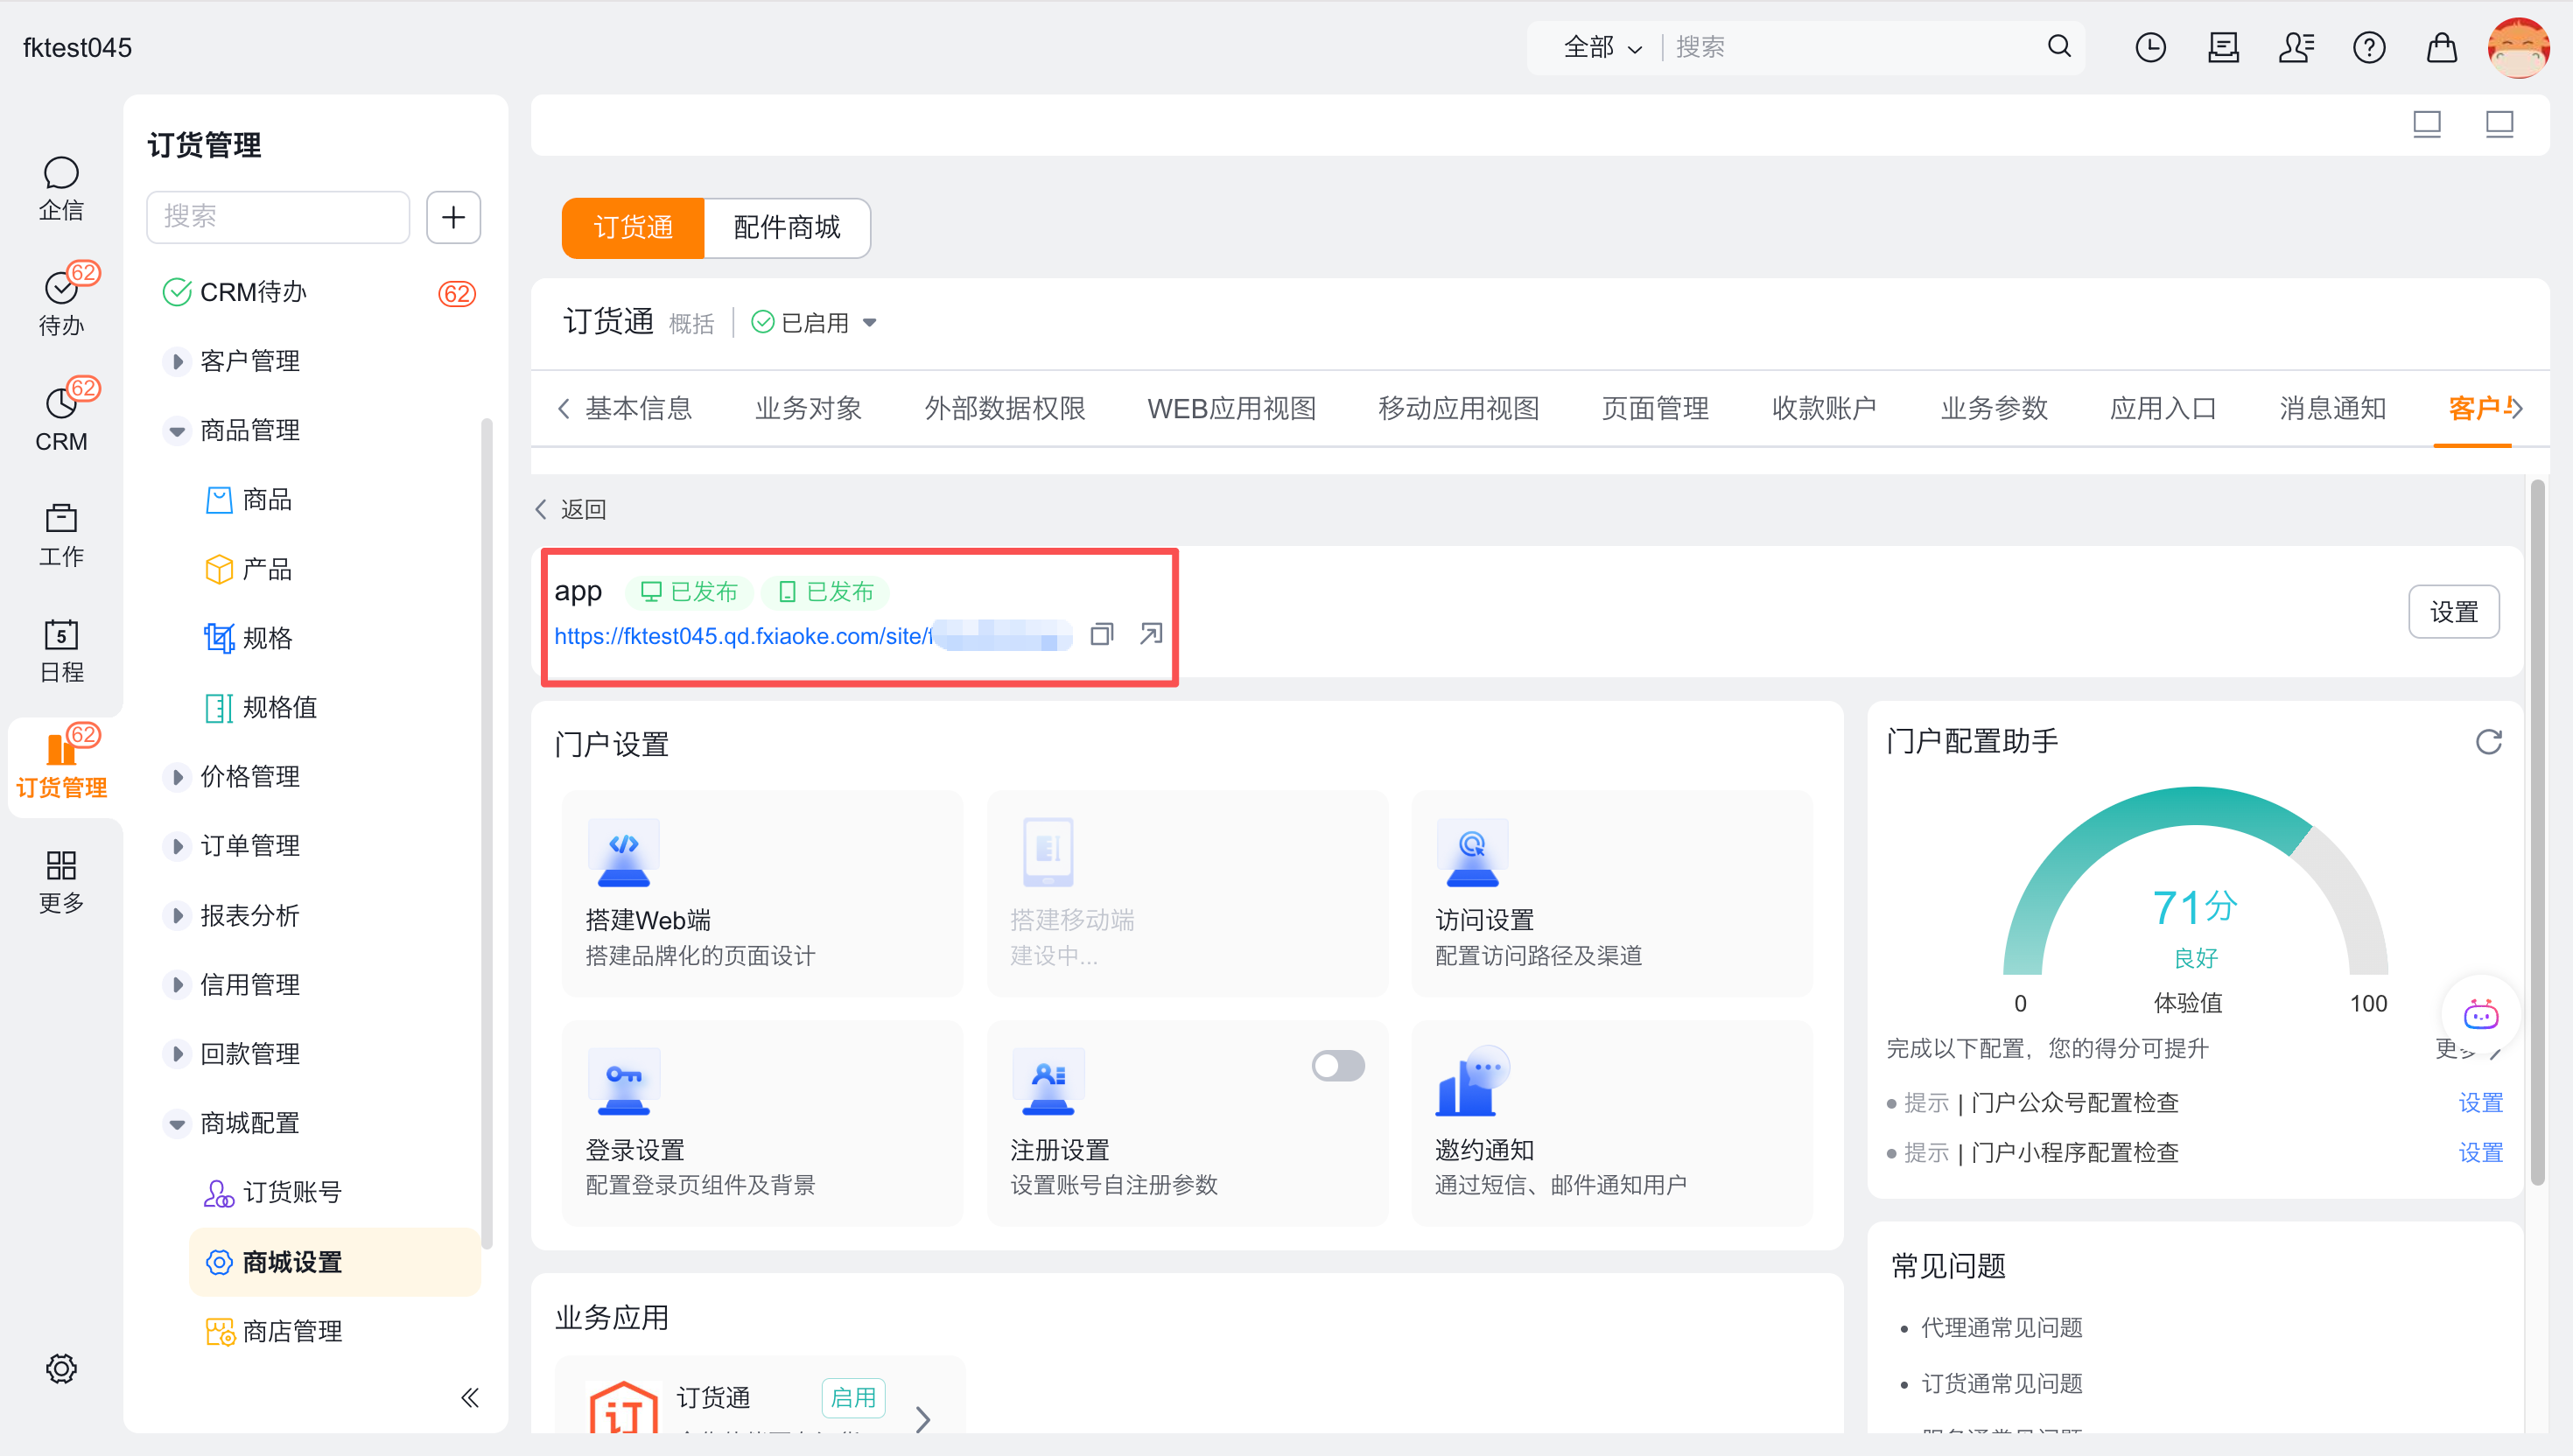Toggle the 注册设置 switch on
2573x1456 pixels.
1337,1066
